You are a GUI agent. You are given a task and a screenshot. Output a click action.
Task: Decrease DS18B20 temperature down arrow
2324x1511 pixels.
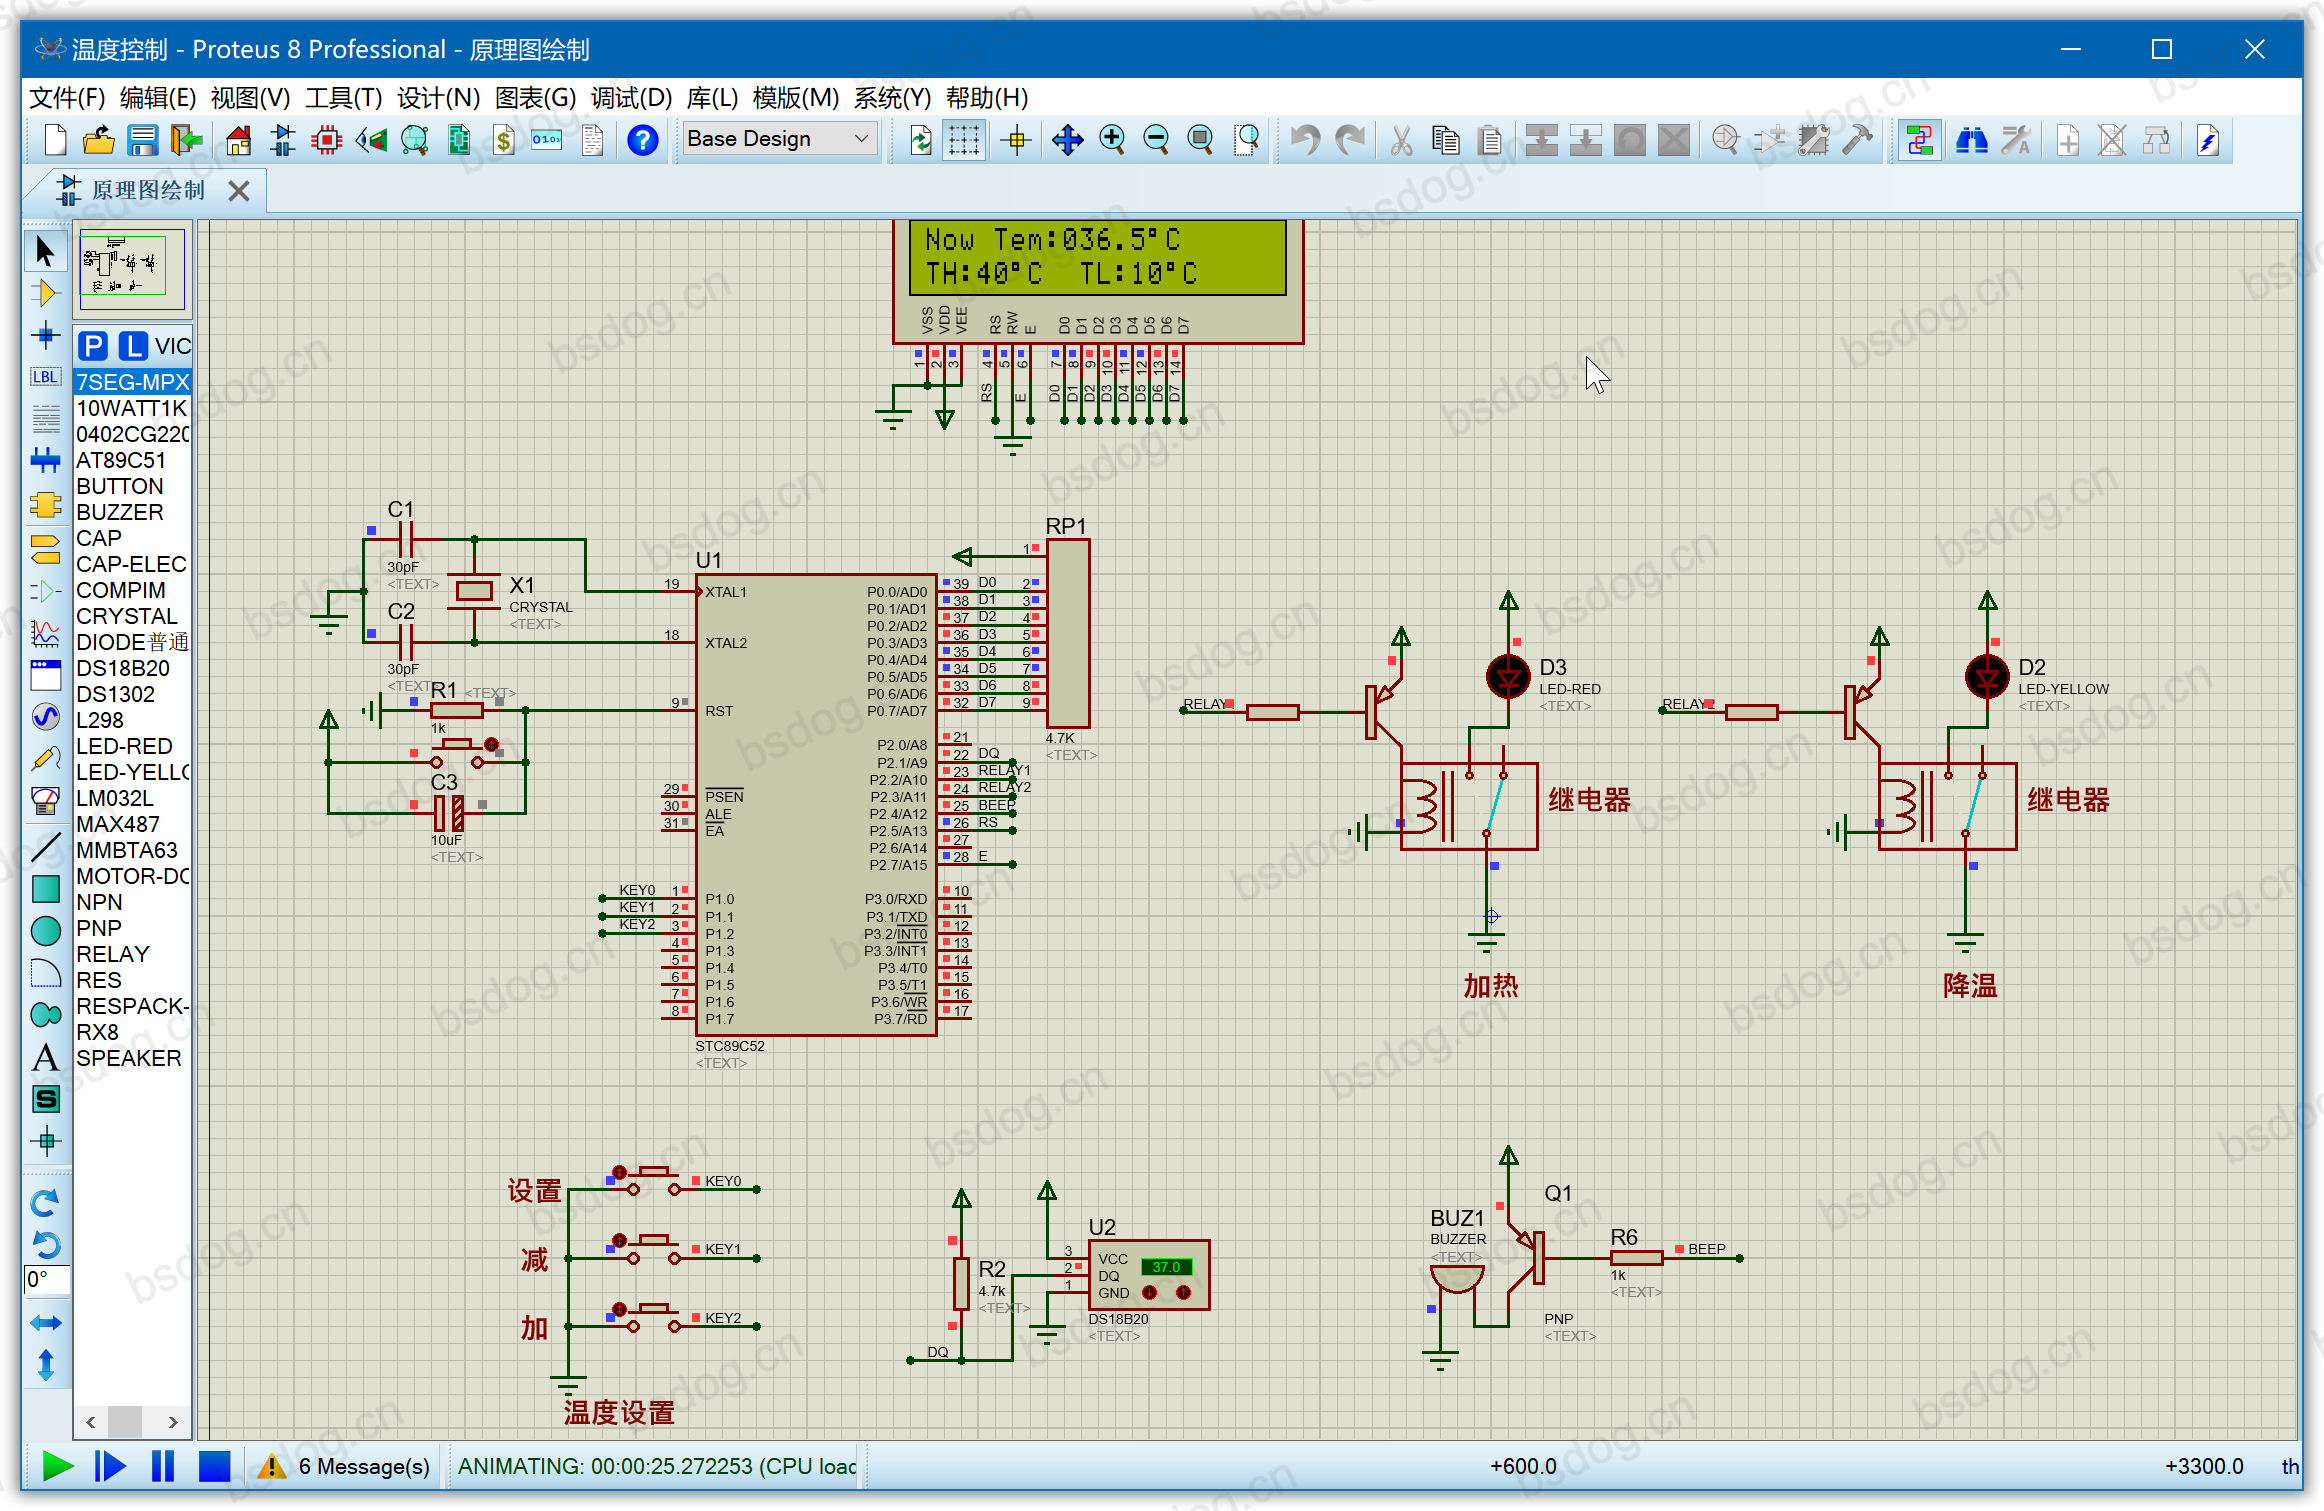coord(1150,1293)
